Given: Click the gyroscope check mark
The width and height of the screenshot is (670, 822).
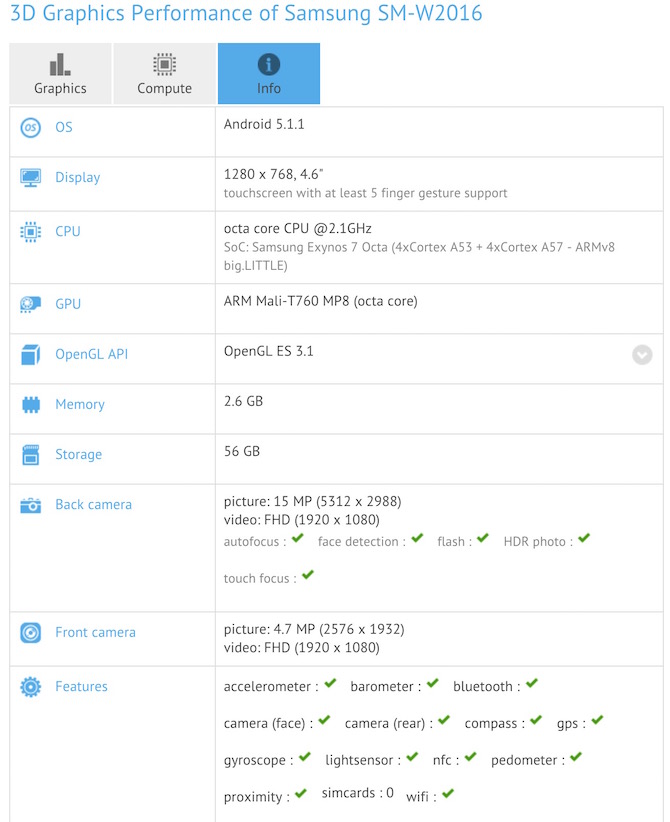Looking at the screenshot, I should tap(305, 757).
